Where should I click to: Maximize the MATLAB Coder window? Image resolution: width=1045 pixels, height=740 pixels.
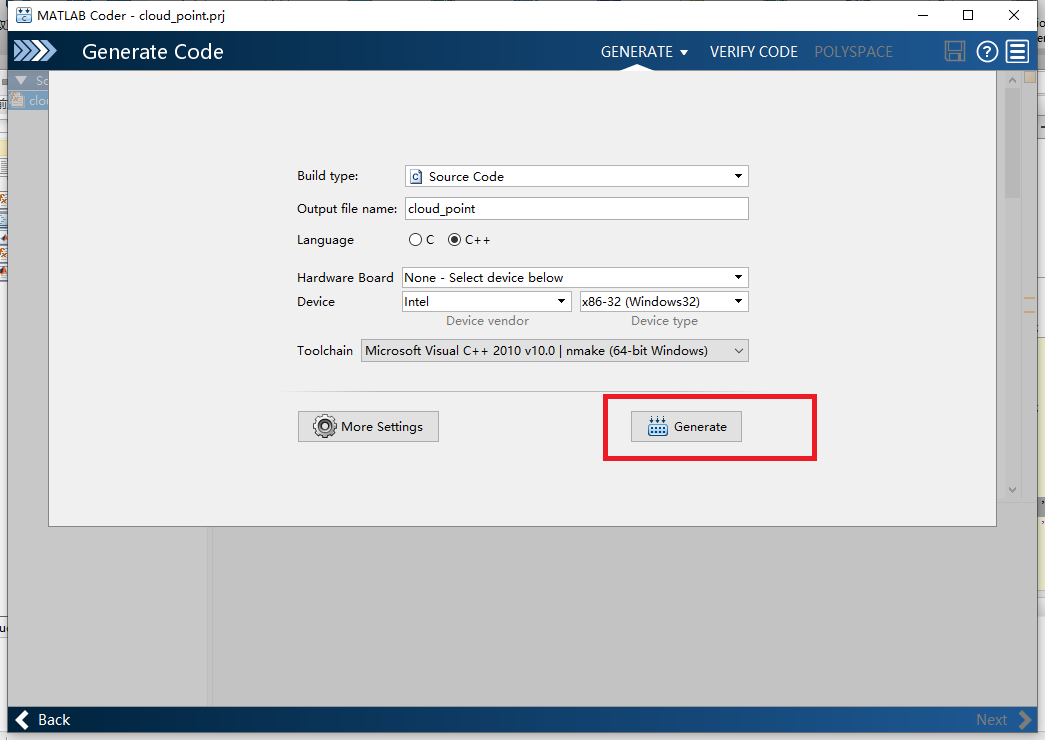tap(968, 15)
